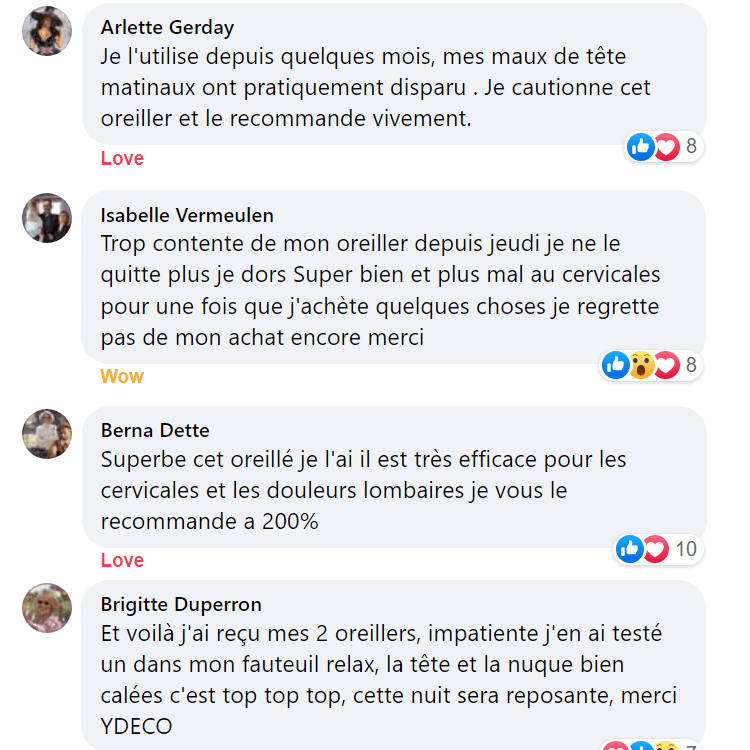Open Arlette Gerday's profile name link
750x750 pixels.
point(168,28)
